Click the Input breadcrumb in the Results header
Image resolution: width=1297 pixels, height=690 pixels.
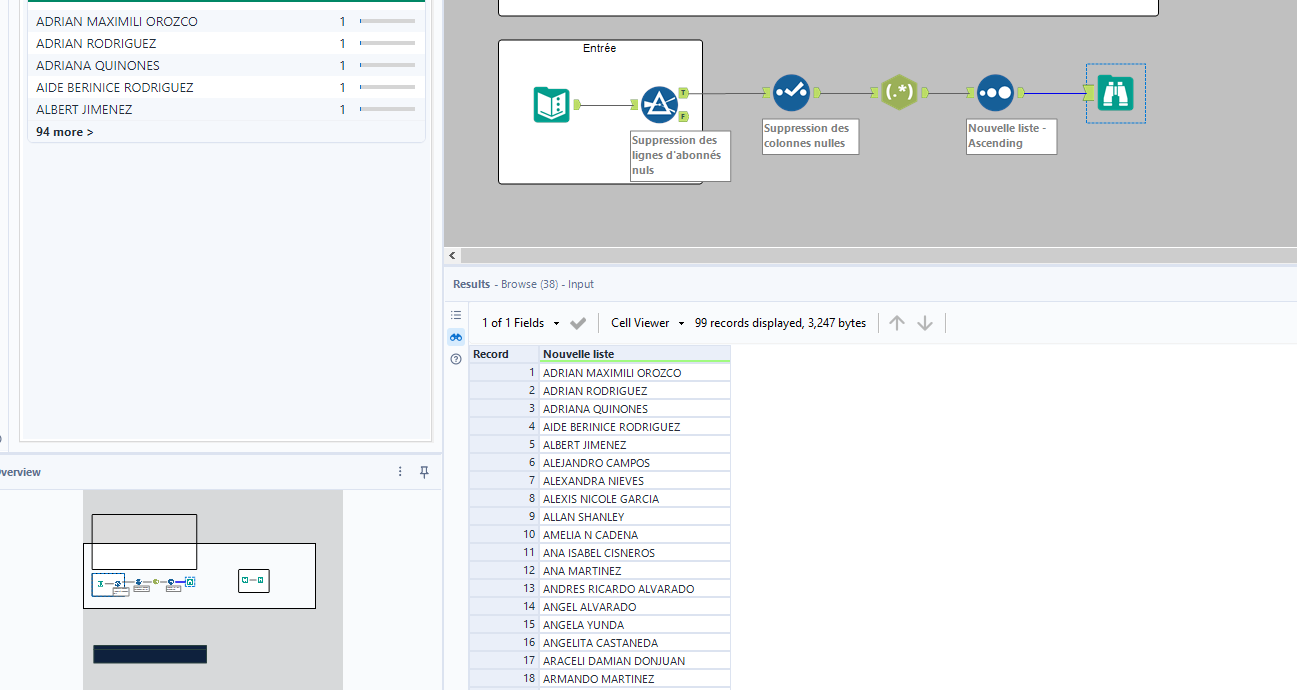pos(581,284)
